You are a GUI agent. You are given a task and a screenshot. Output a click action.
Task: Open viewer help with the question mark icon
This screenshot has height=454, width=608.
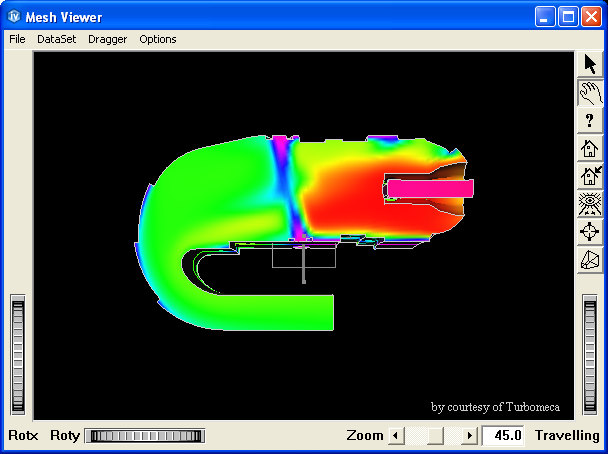(x=590, y=121)
